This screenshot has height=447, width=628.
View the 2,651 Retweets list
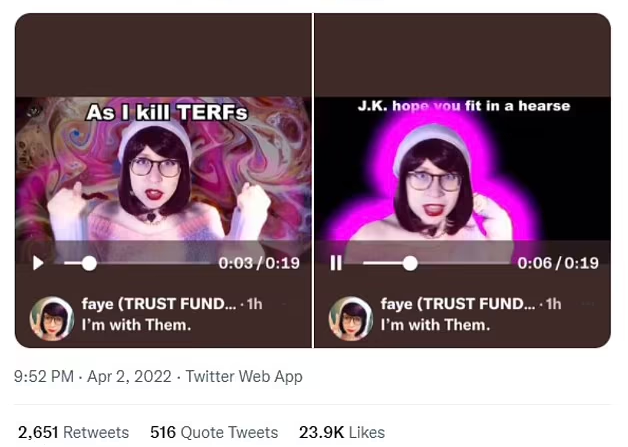click(x=73, y=432)
